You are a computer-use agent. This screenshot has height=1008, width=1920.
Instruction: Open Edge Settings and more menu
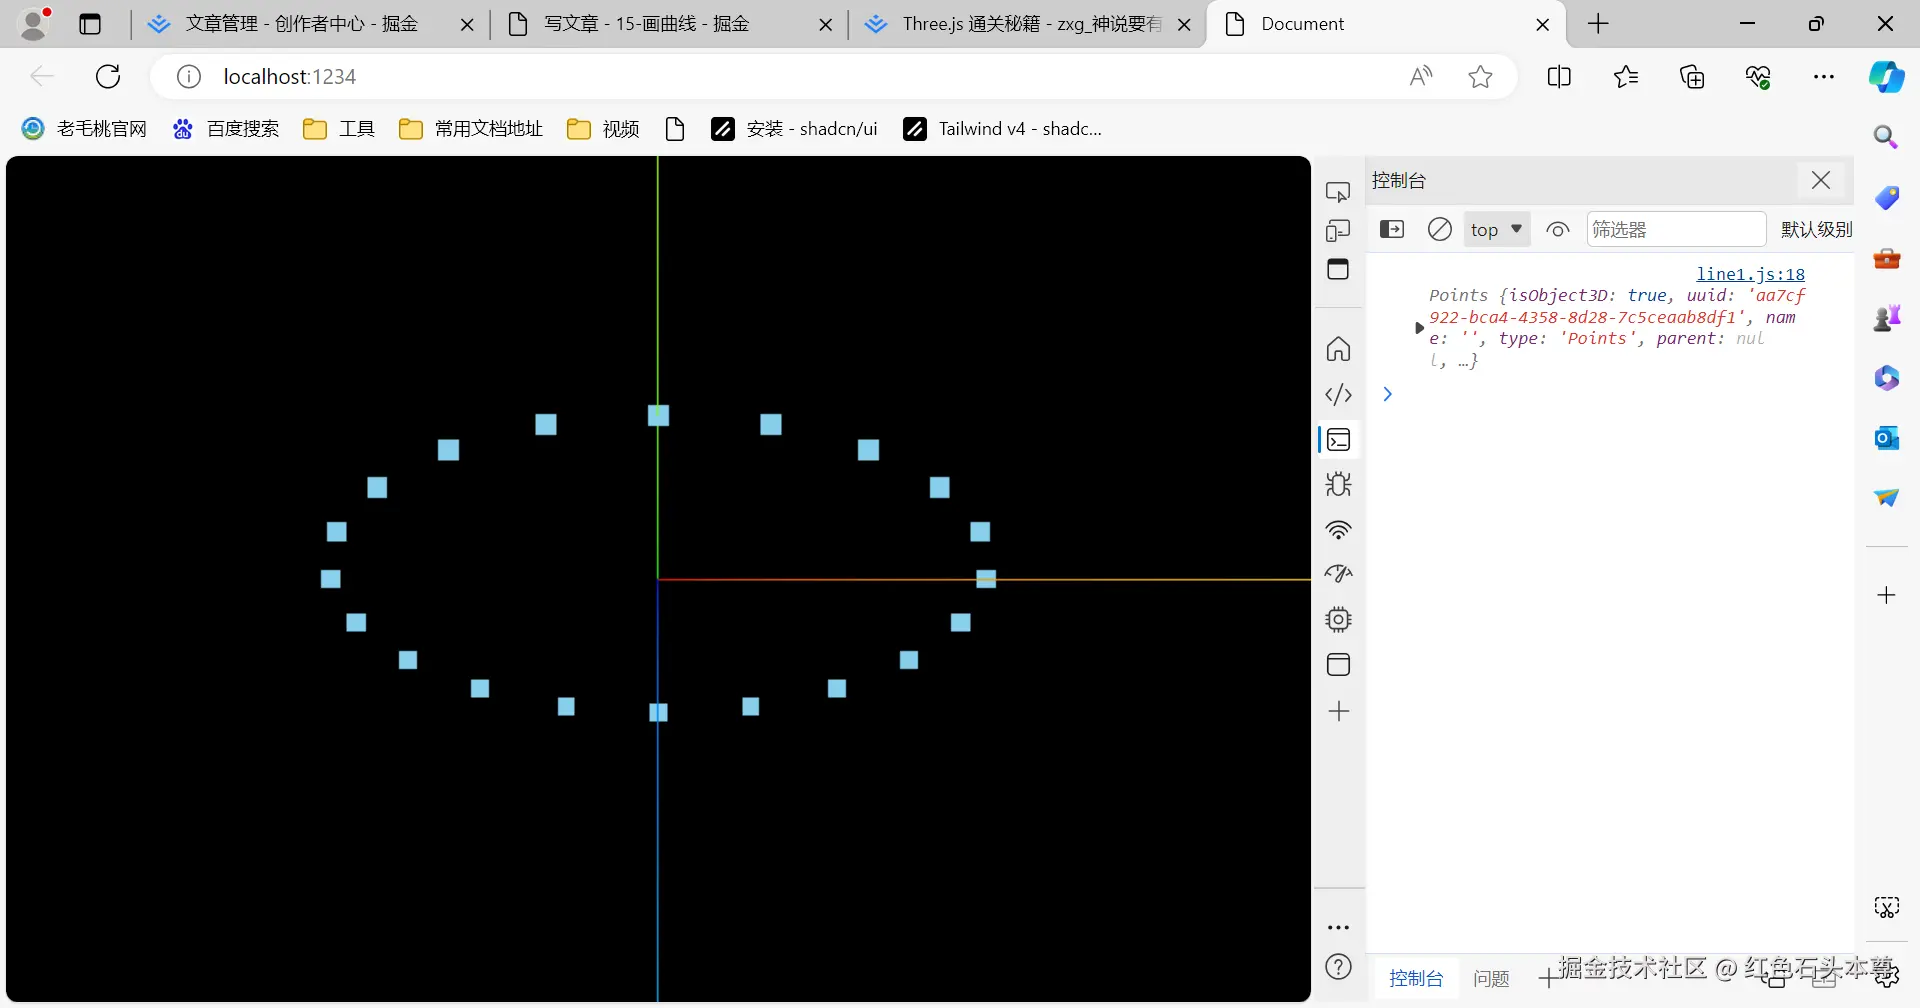[x=1824, y=77]
